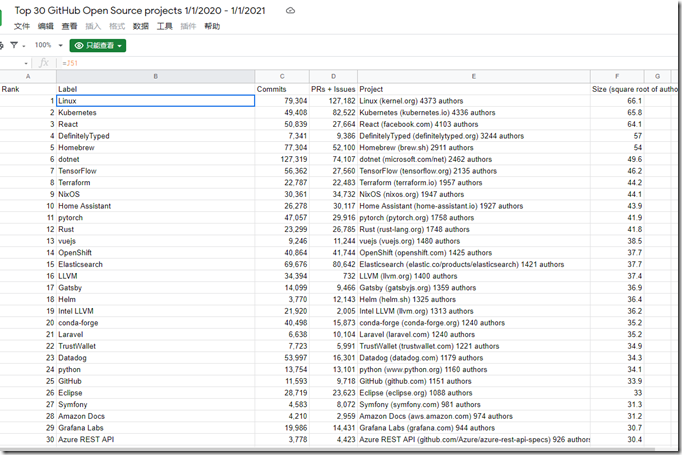Click size value 49.6

click(x=617, y=160)
